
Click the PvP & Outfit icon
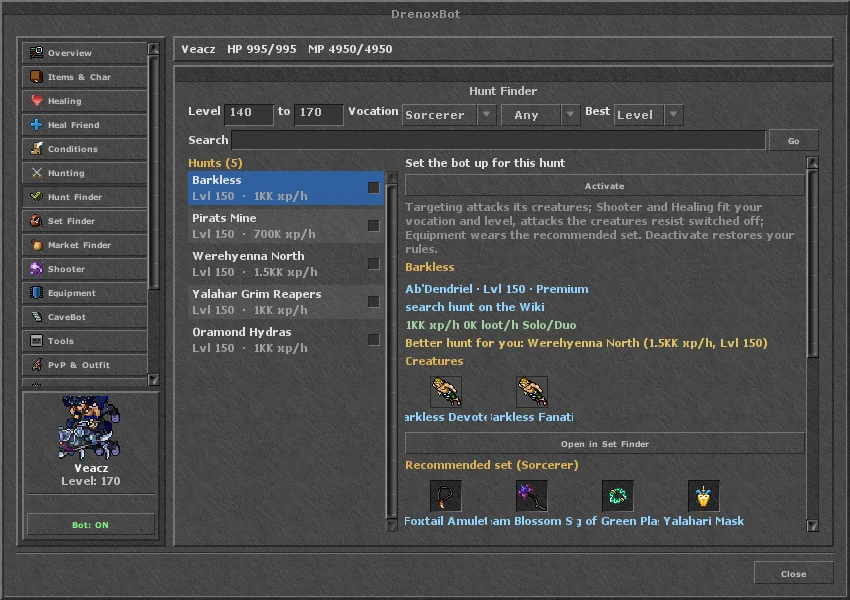click(36, 364)
